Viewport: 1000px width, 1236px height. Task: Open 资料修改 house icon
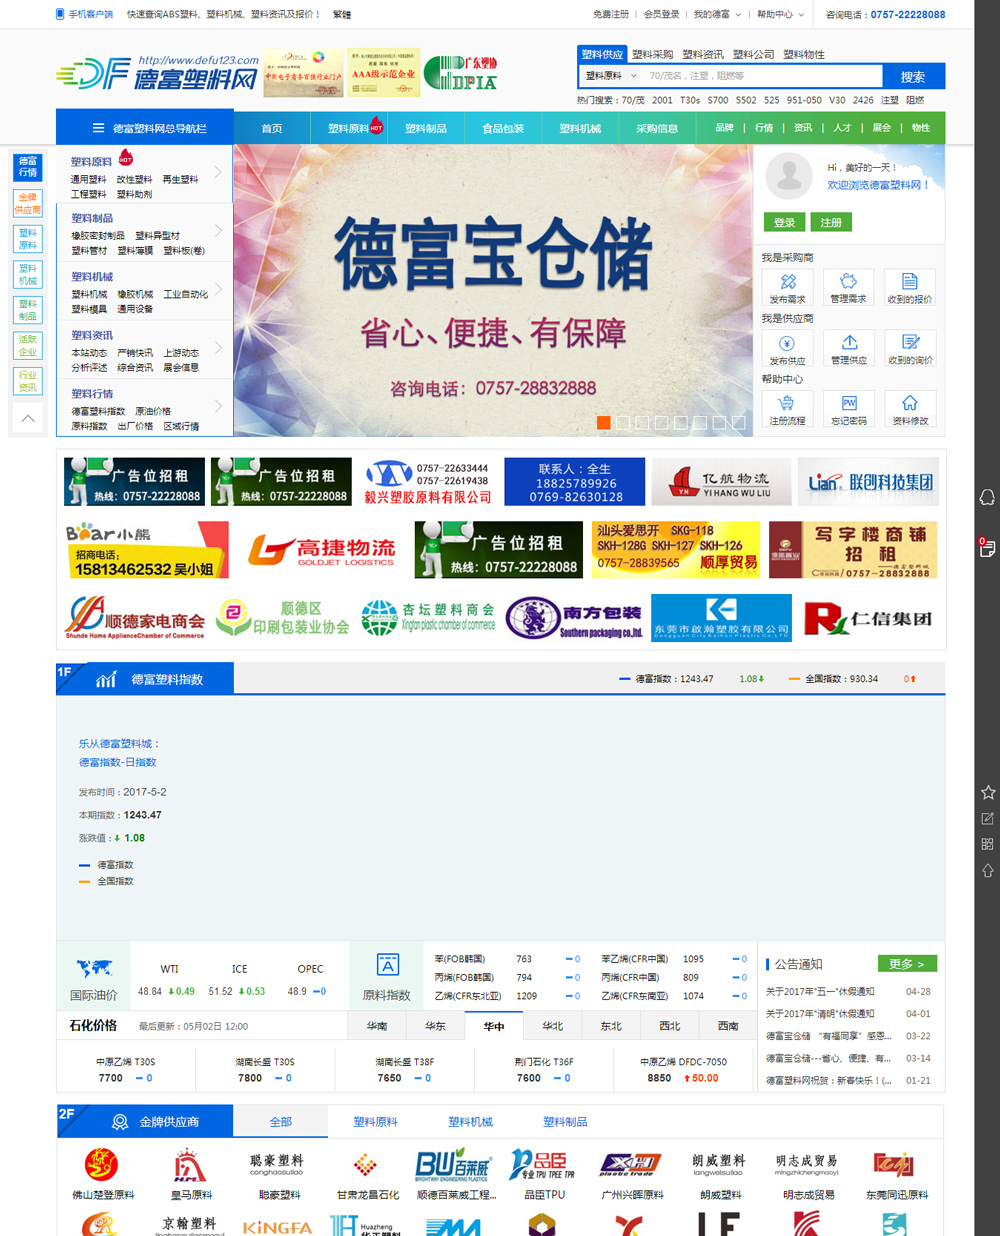[x=910, y=403]
